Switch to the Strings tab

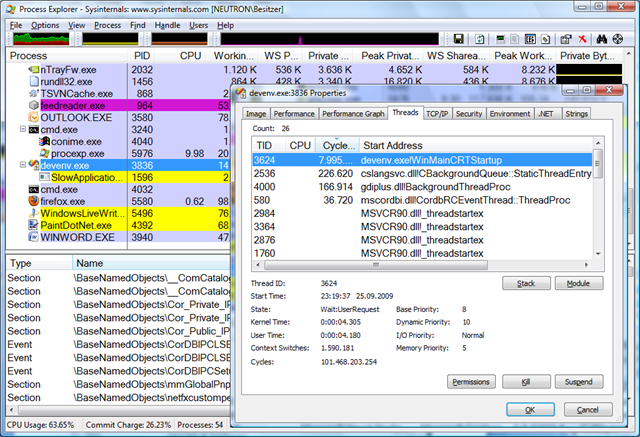pos(576,114)
